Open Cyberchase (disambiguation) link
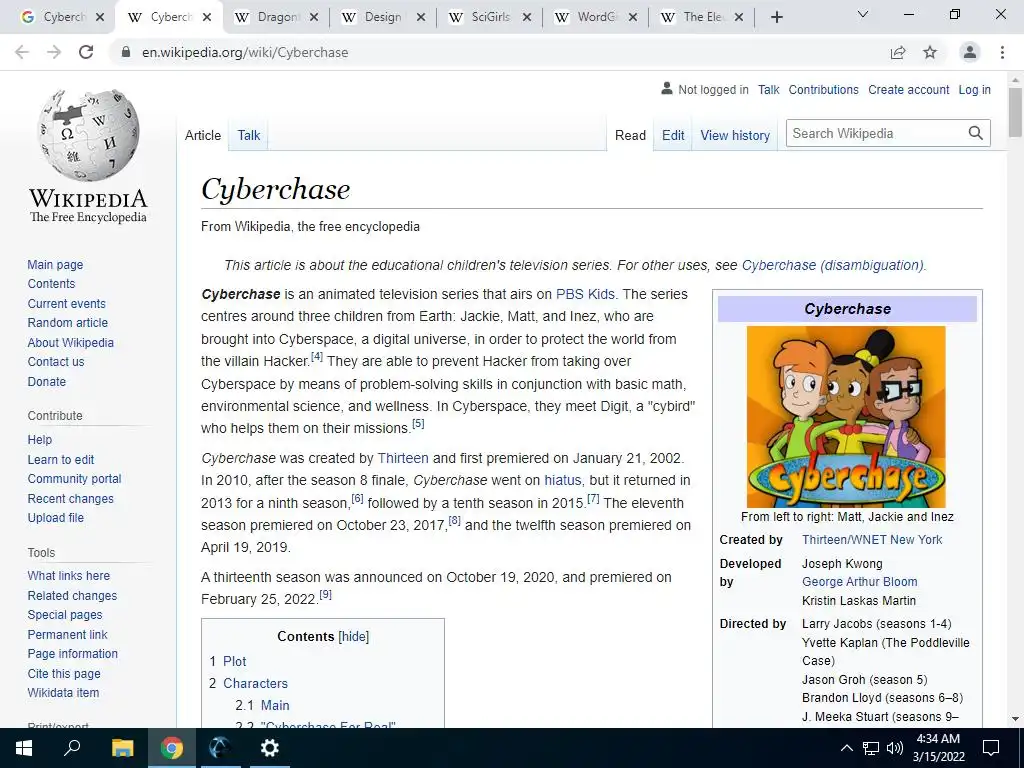1024x768 pixels. pos(833,265)
